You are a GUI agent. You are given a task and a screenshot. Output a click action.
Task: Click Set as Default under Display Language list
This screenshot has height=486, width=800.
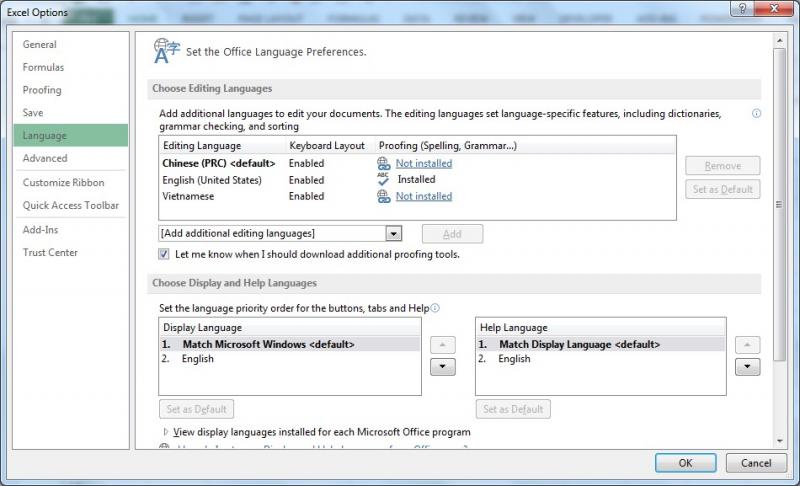196,409
